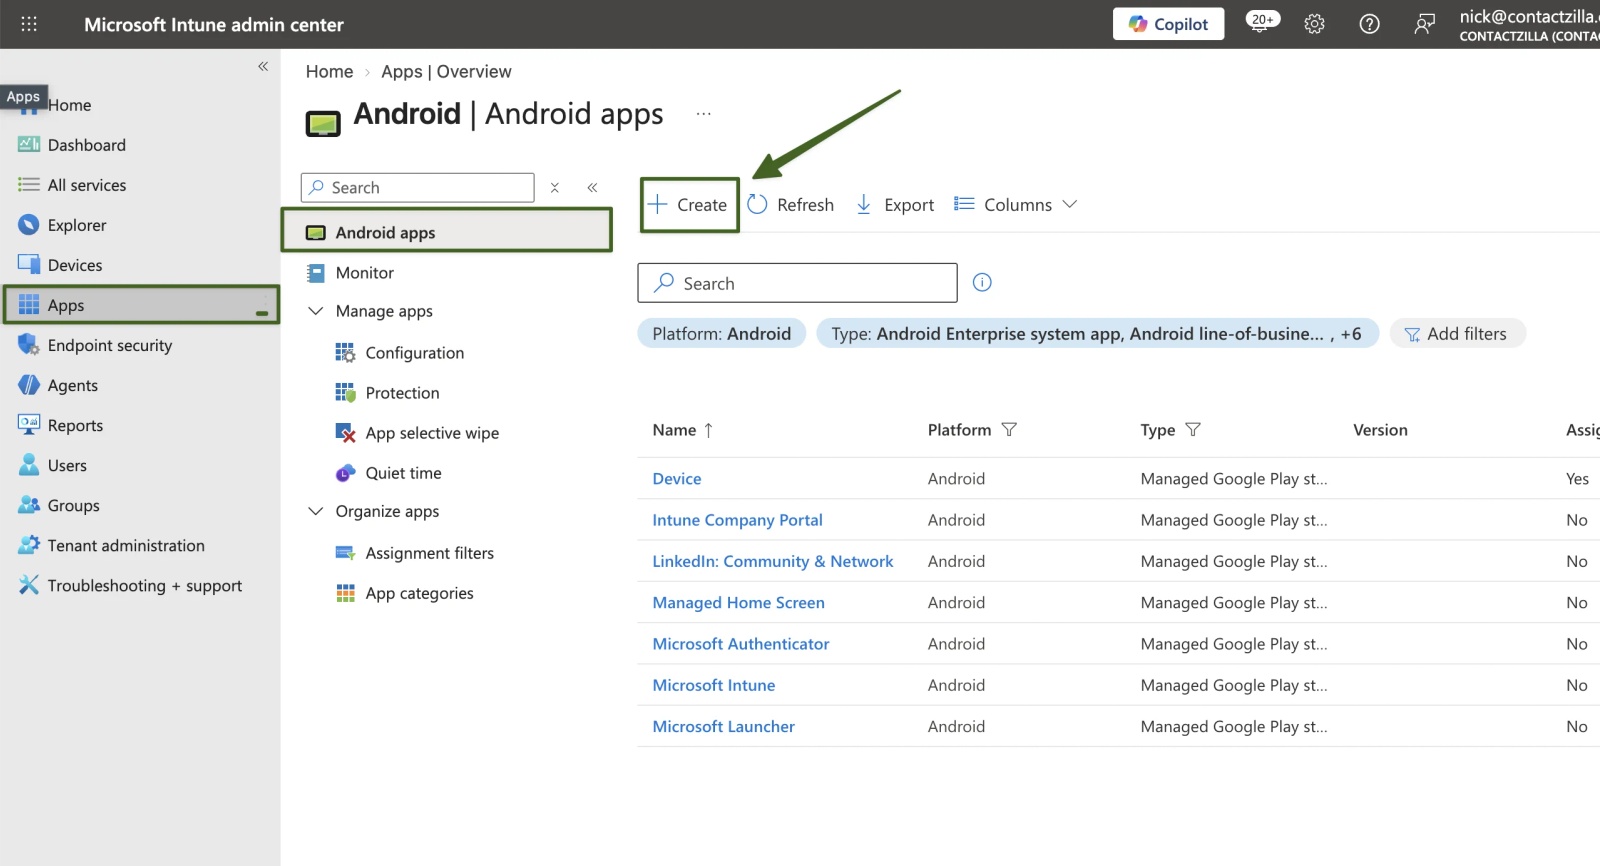Select Android apps menu item
Image resolution: width=1600 pixels, height=866 pixels.
(446, 230)
